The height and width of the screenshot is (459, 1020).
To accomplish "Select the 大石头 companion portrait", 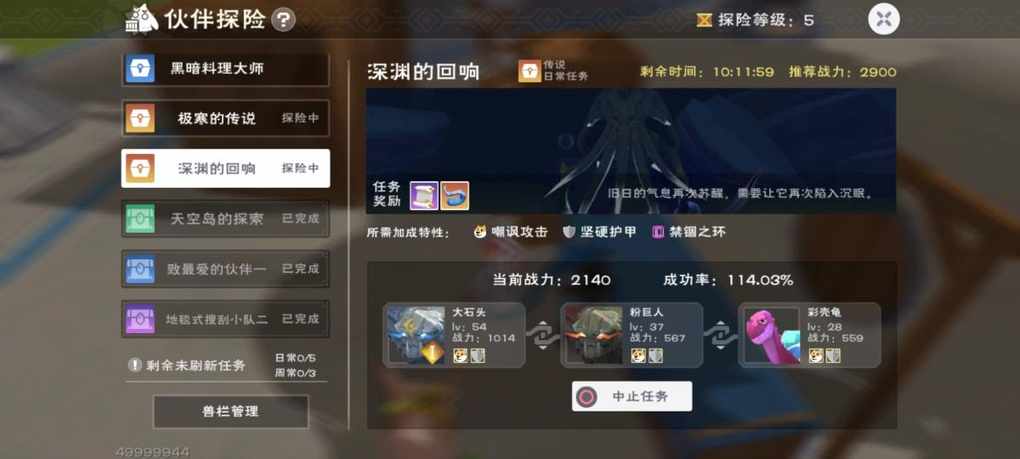I will point(416,335).
